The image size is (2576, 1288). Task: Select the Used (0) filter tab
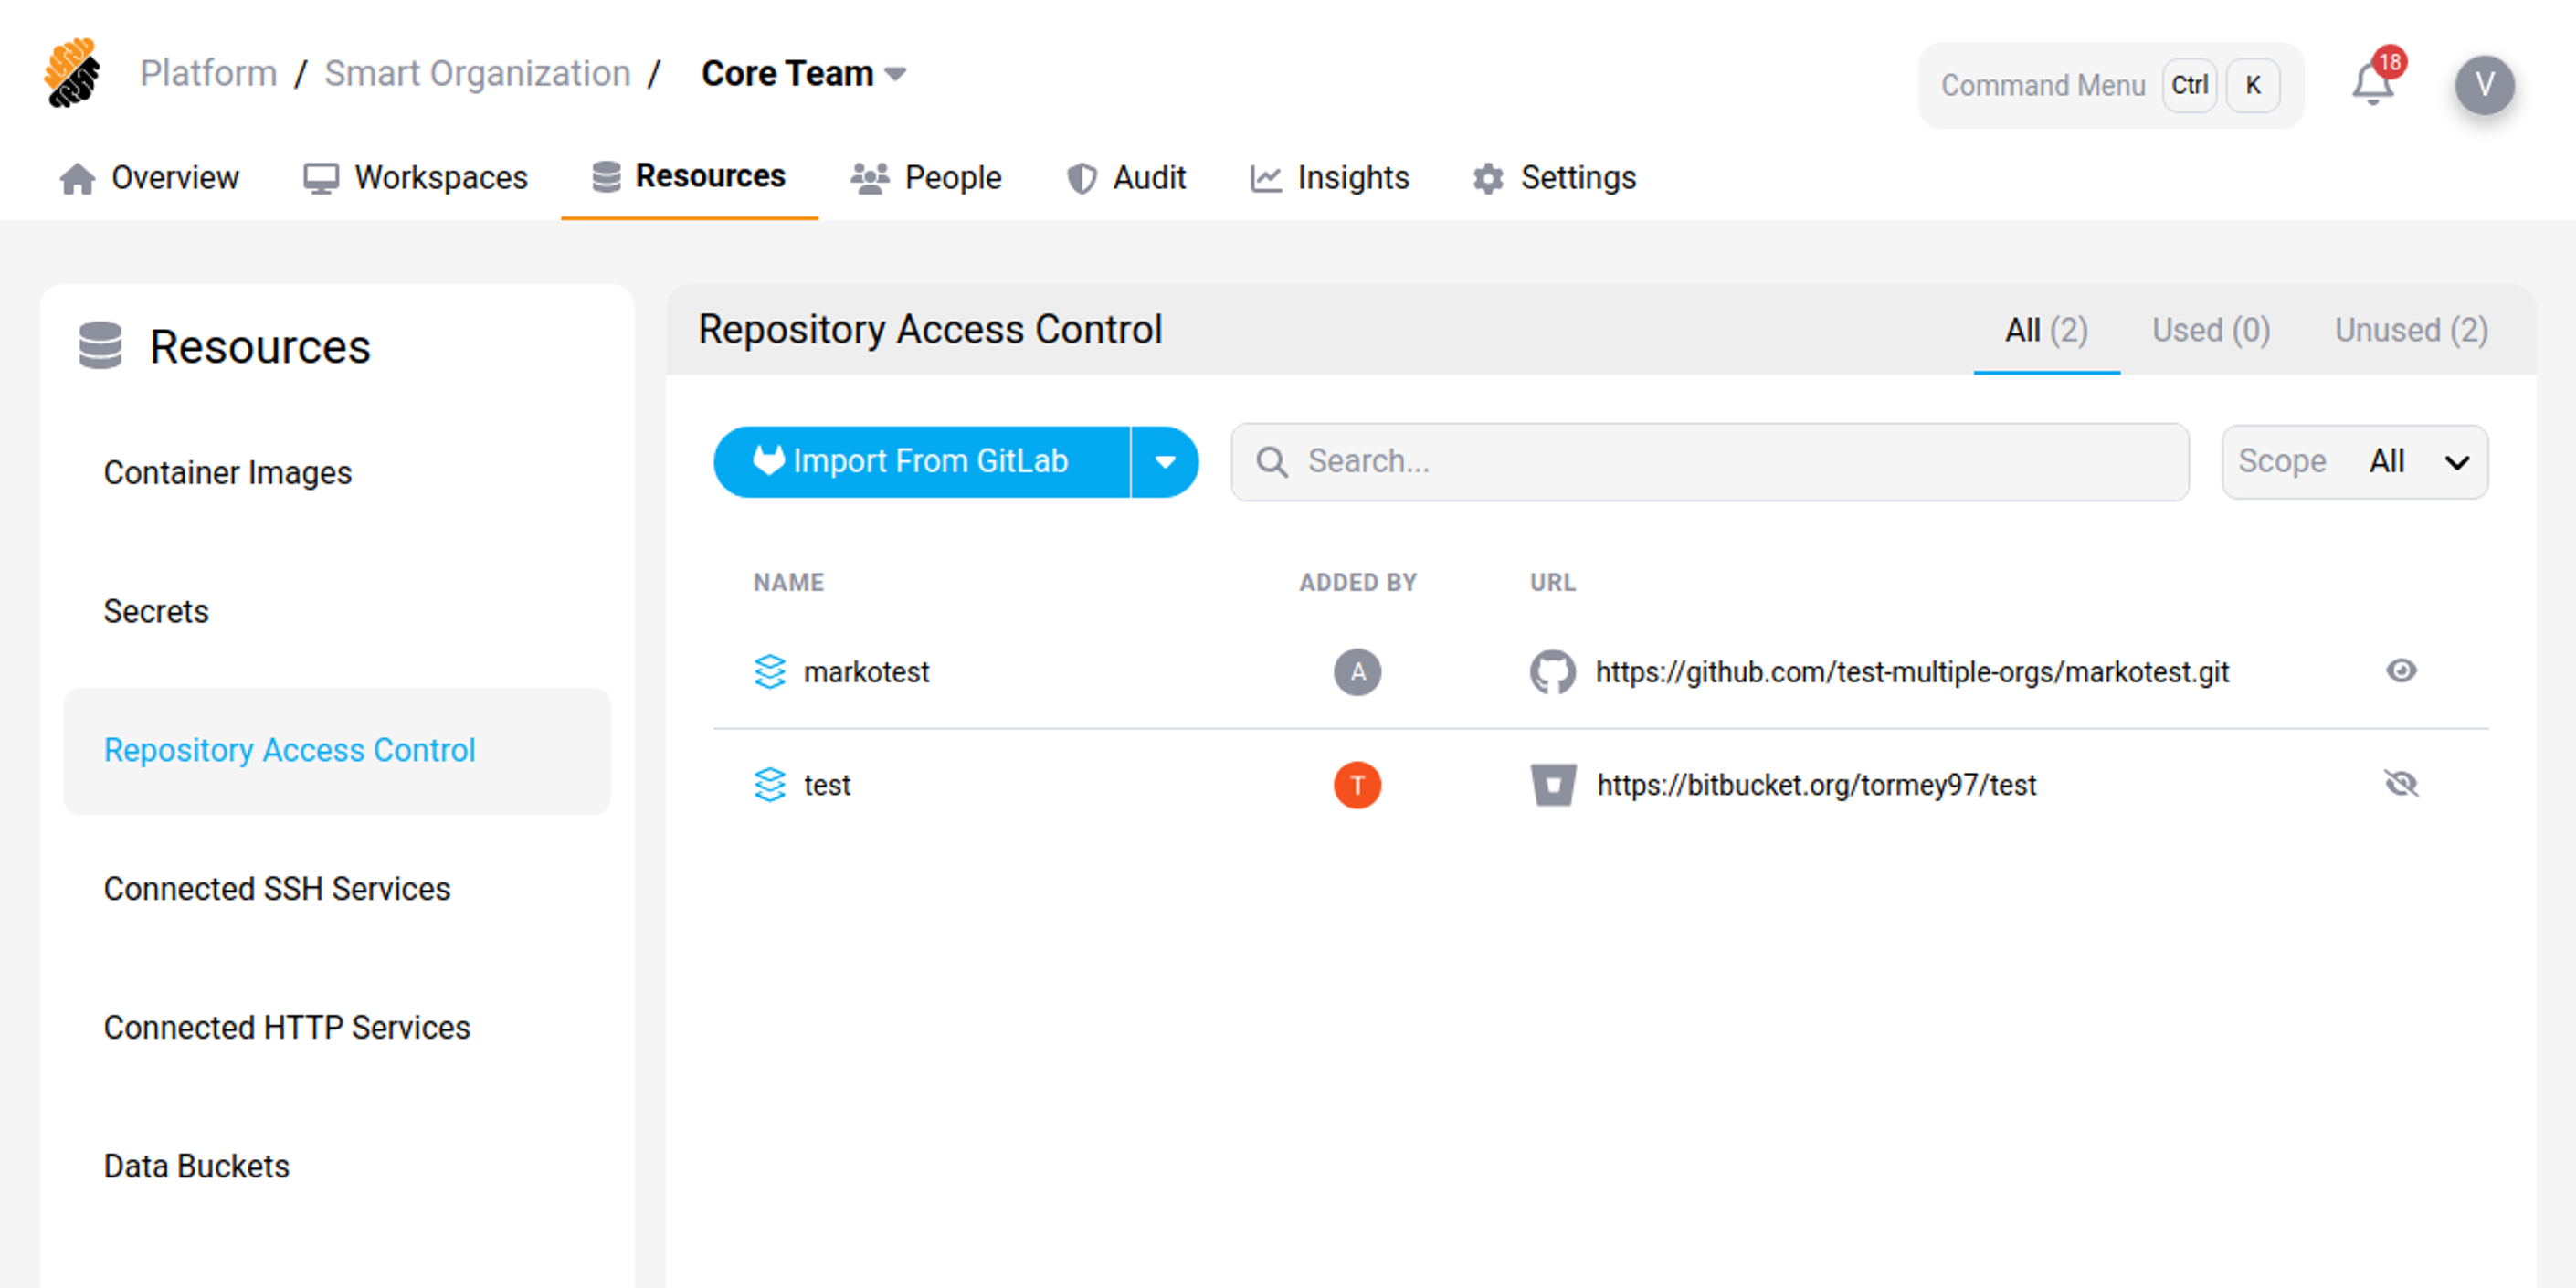click(2210, 330)
